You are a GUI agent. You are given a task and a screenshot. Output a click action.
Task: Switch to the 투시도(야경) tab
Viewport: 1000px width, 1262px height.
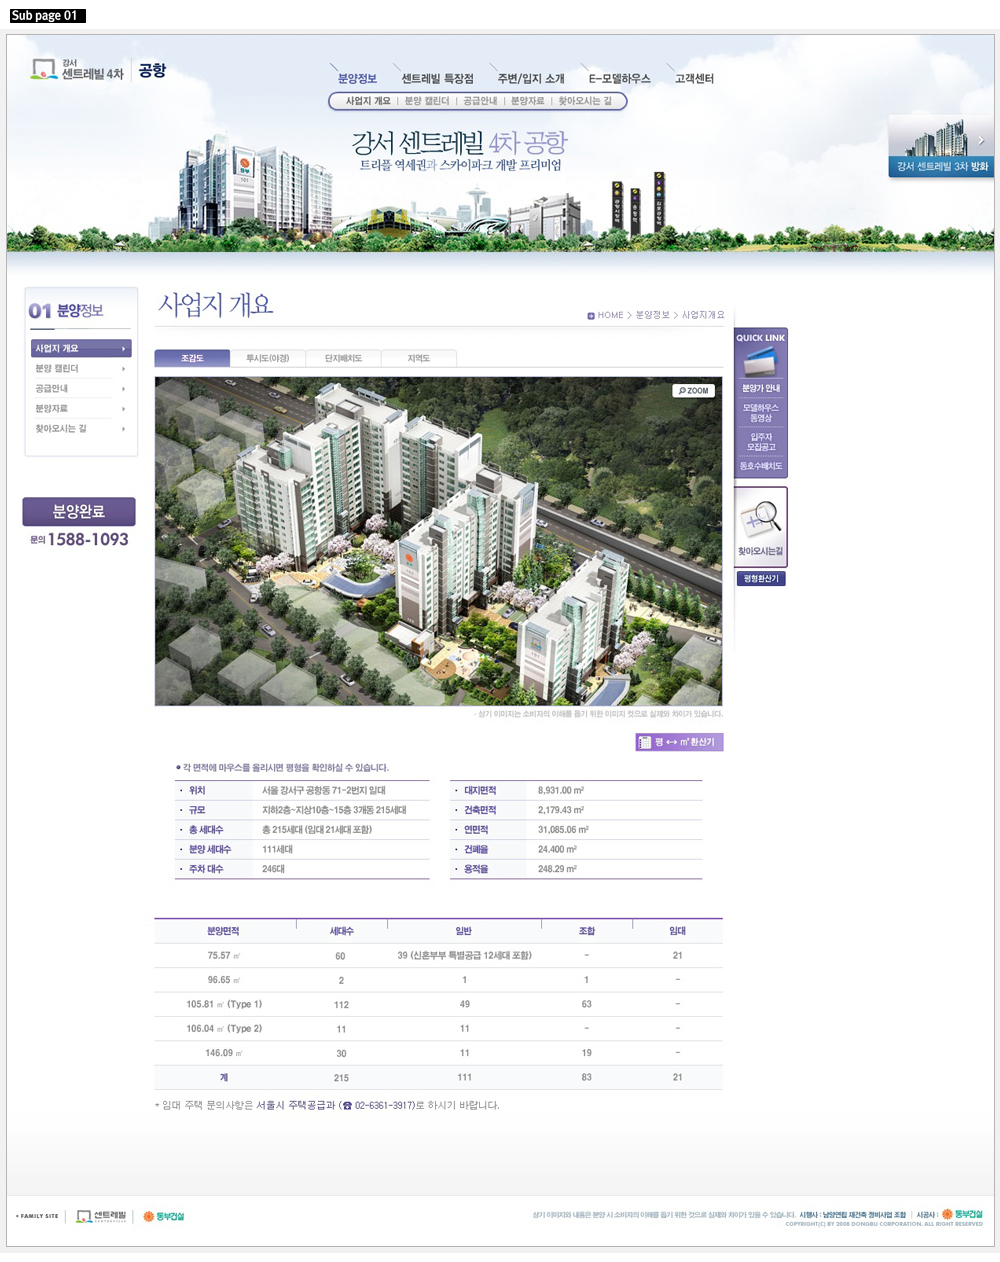tap(268, 358)
